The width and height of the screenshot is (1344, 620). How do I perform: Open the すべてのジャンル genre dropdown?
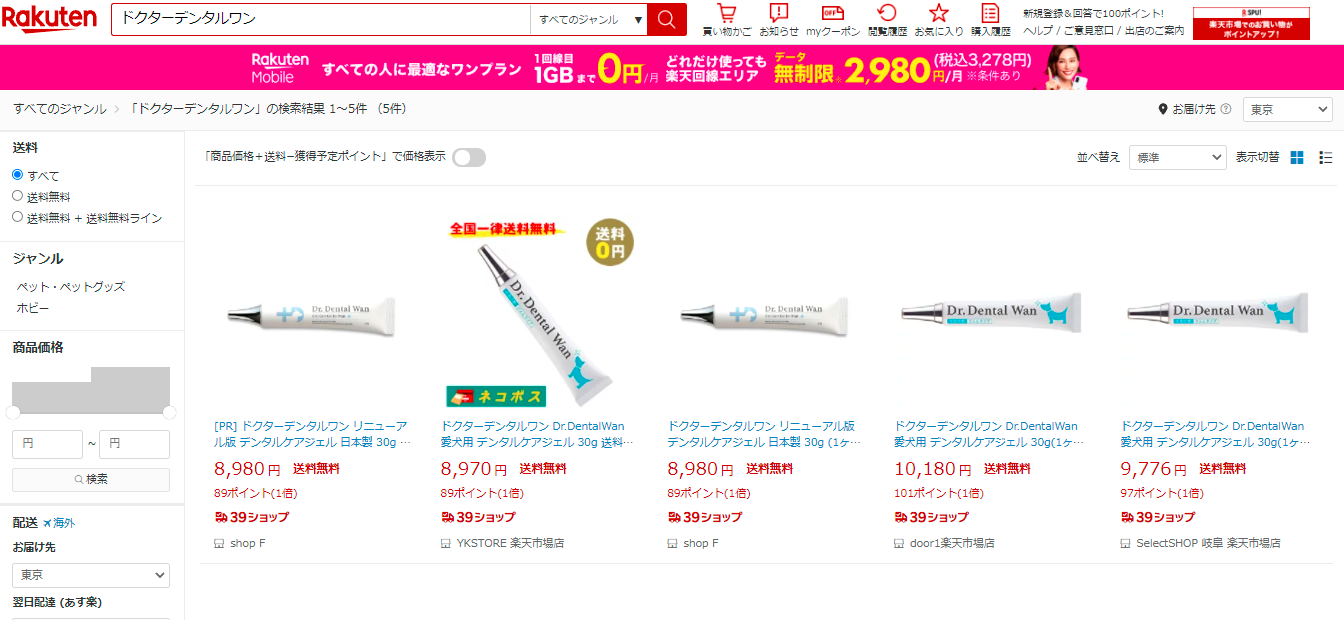pyautogui.click(x=589, y=19)
